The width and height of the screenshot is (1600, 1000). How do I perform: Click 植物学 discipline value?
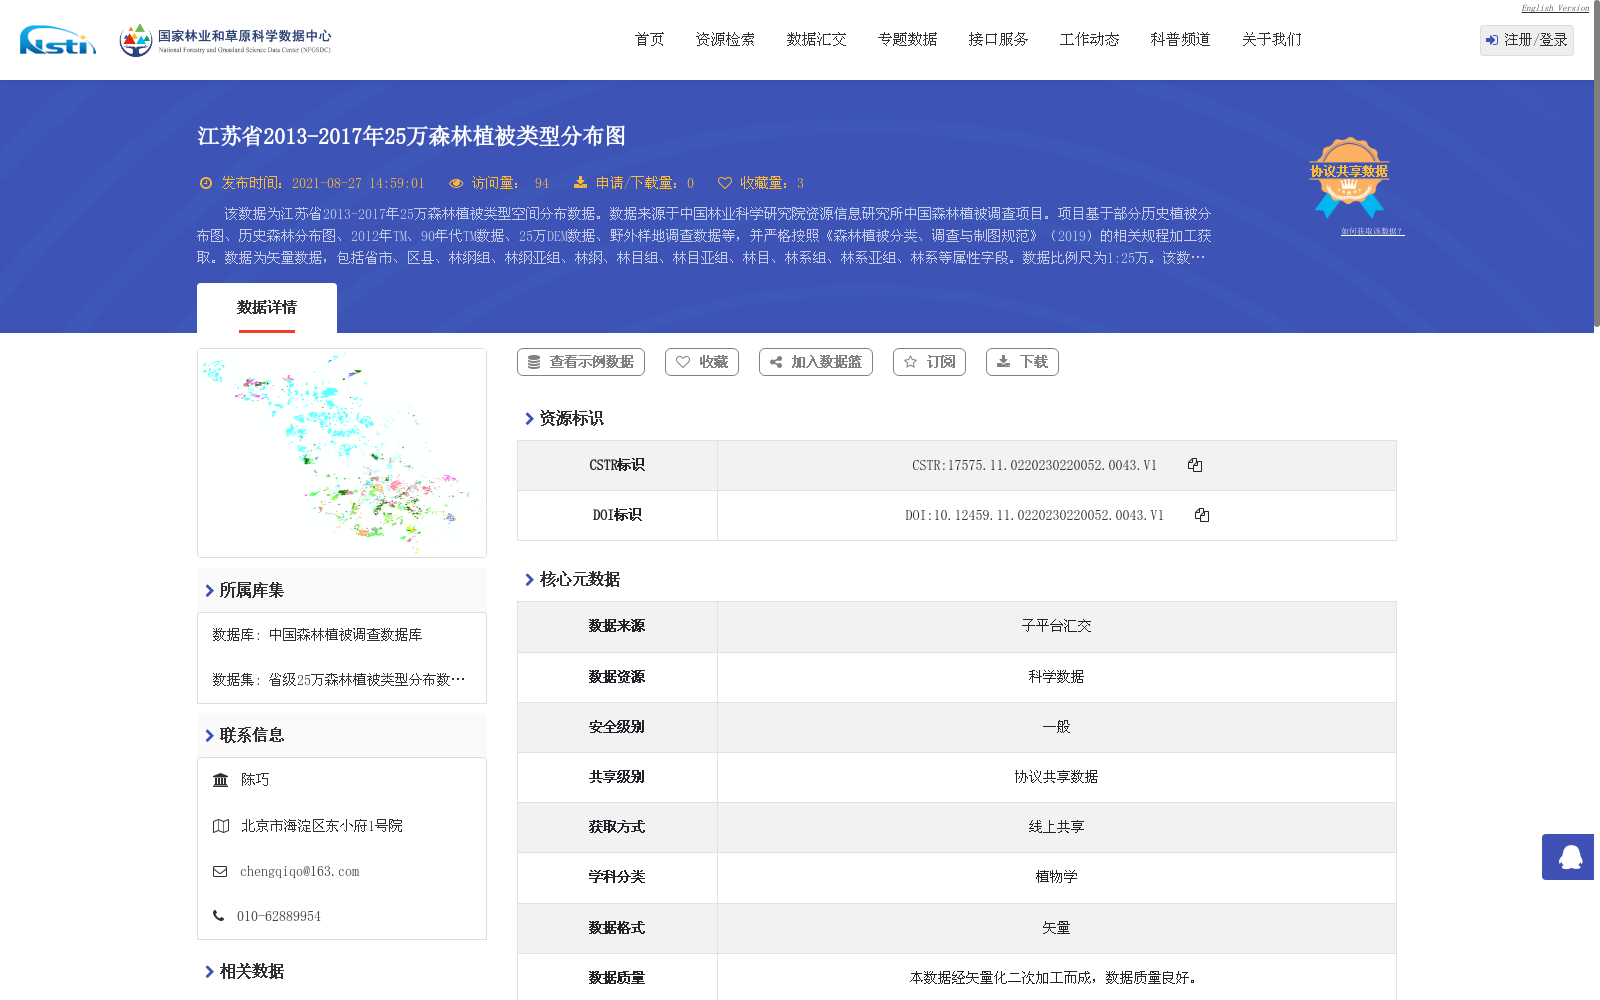(1056, 877)
